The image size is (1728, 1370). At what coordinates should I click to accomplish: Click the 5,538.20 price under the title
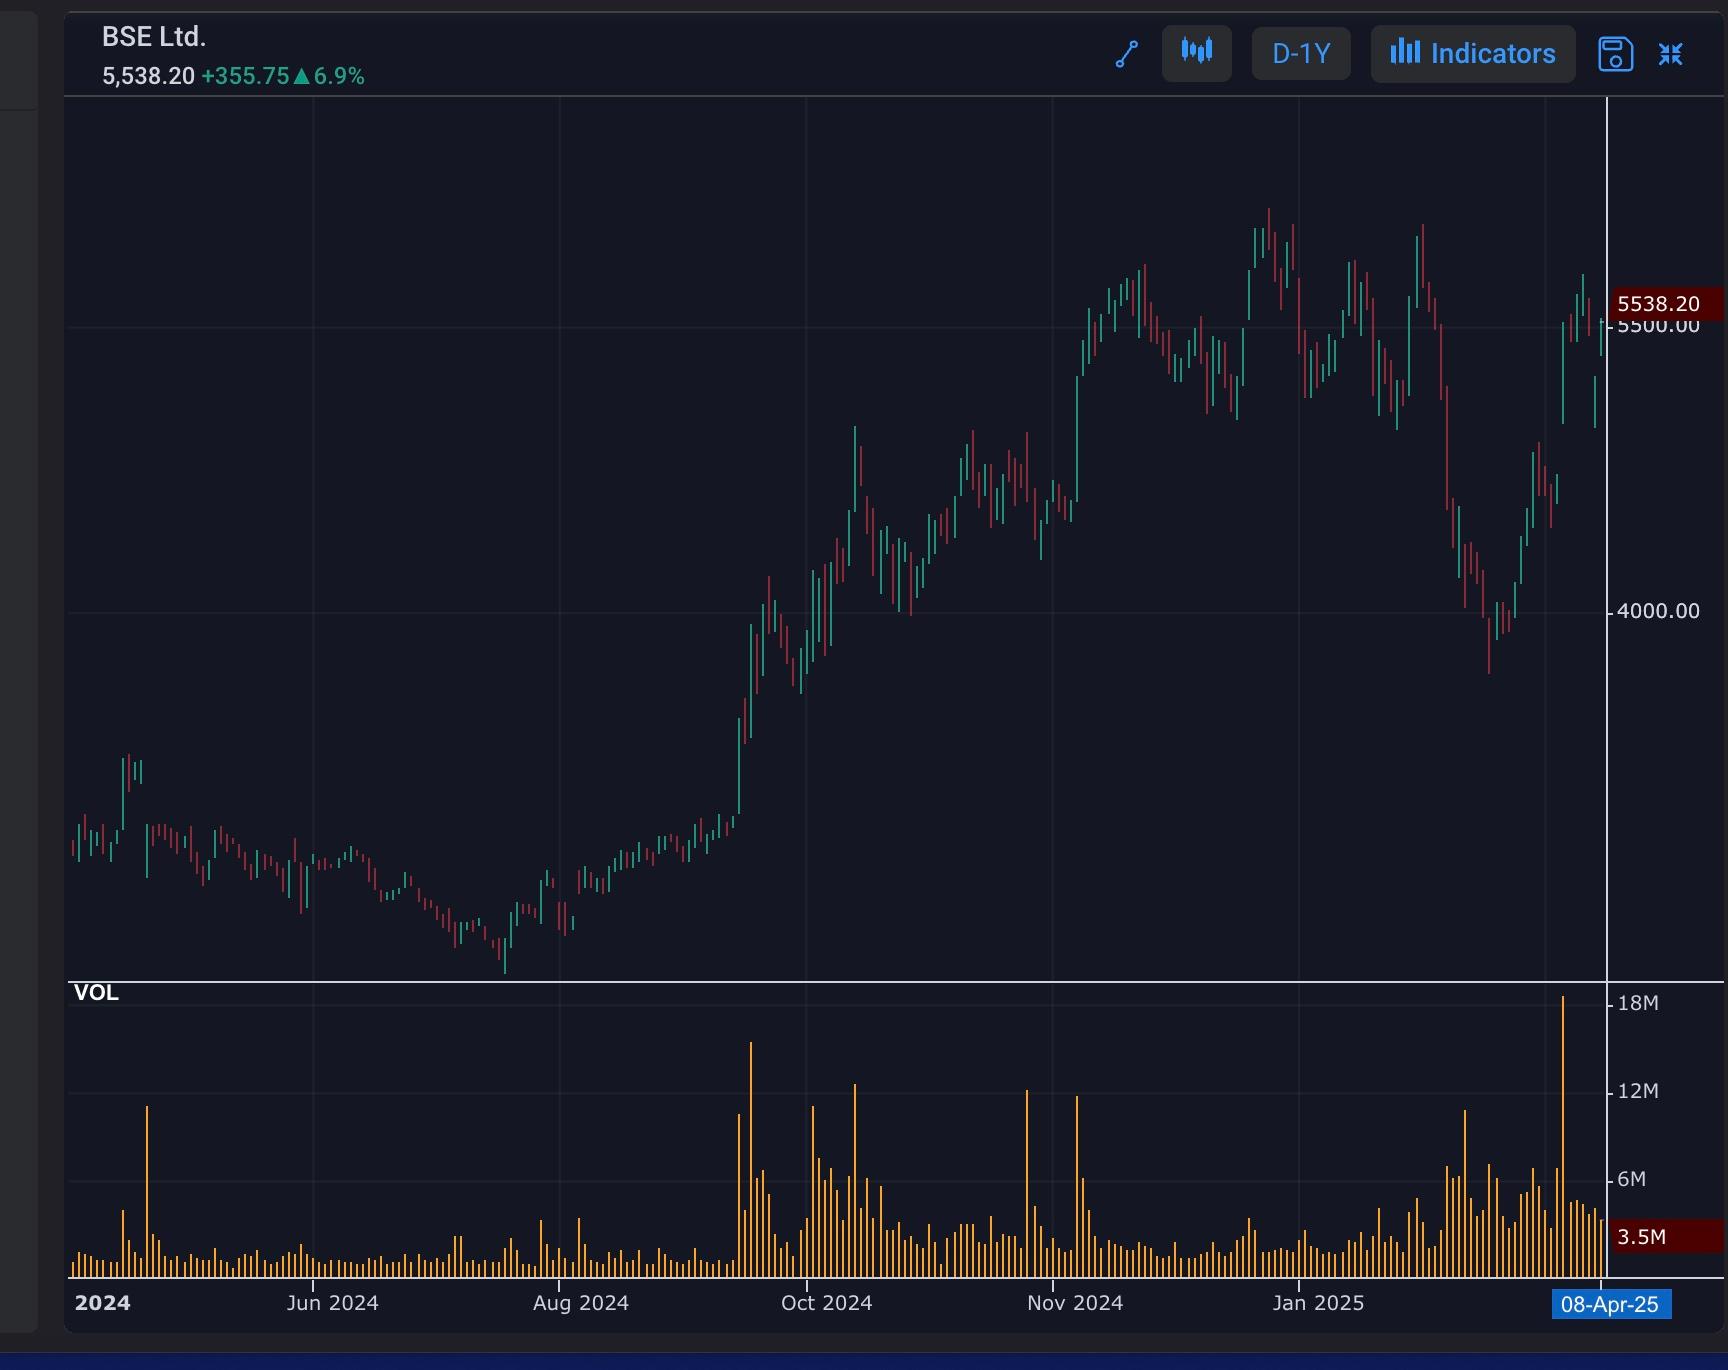tap(148, 76)
